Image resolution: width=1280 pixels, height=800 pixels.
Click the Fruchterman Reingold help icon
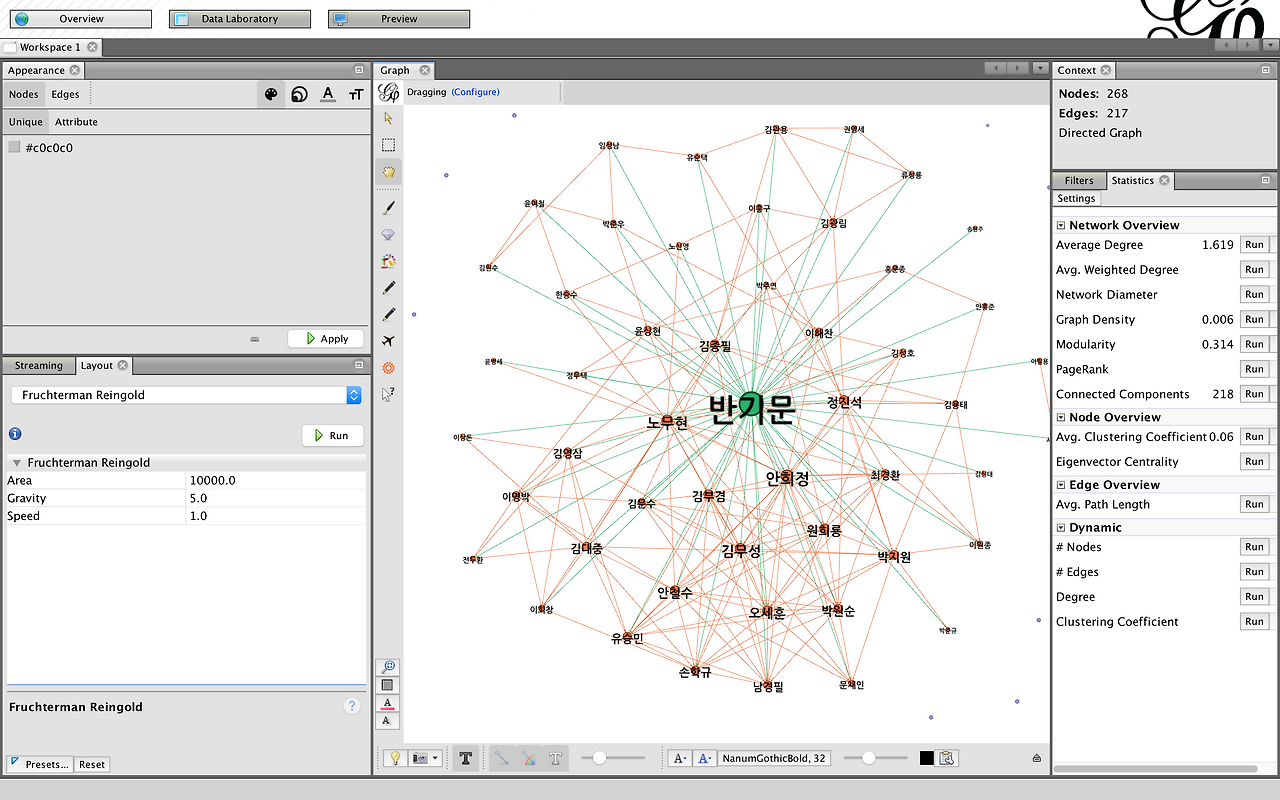352,706
